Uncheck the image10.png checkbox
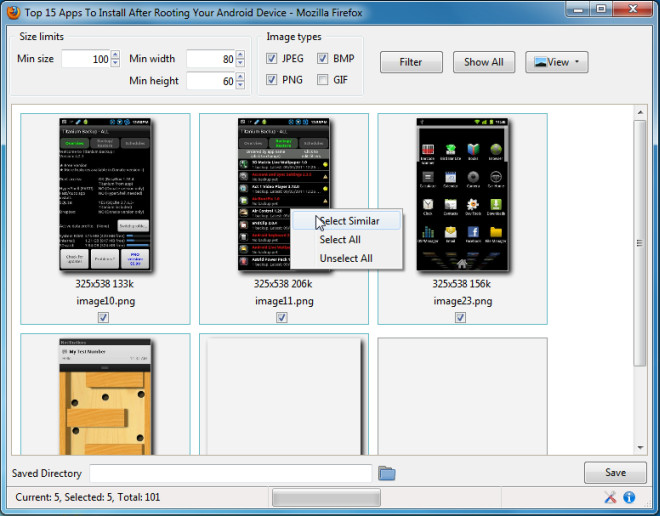The width and height of the screenshot is (660, 516). coord(103,317)
